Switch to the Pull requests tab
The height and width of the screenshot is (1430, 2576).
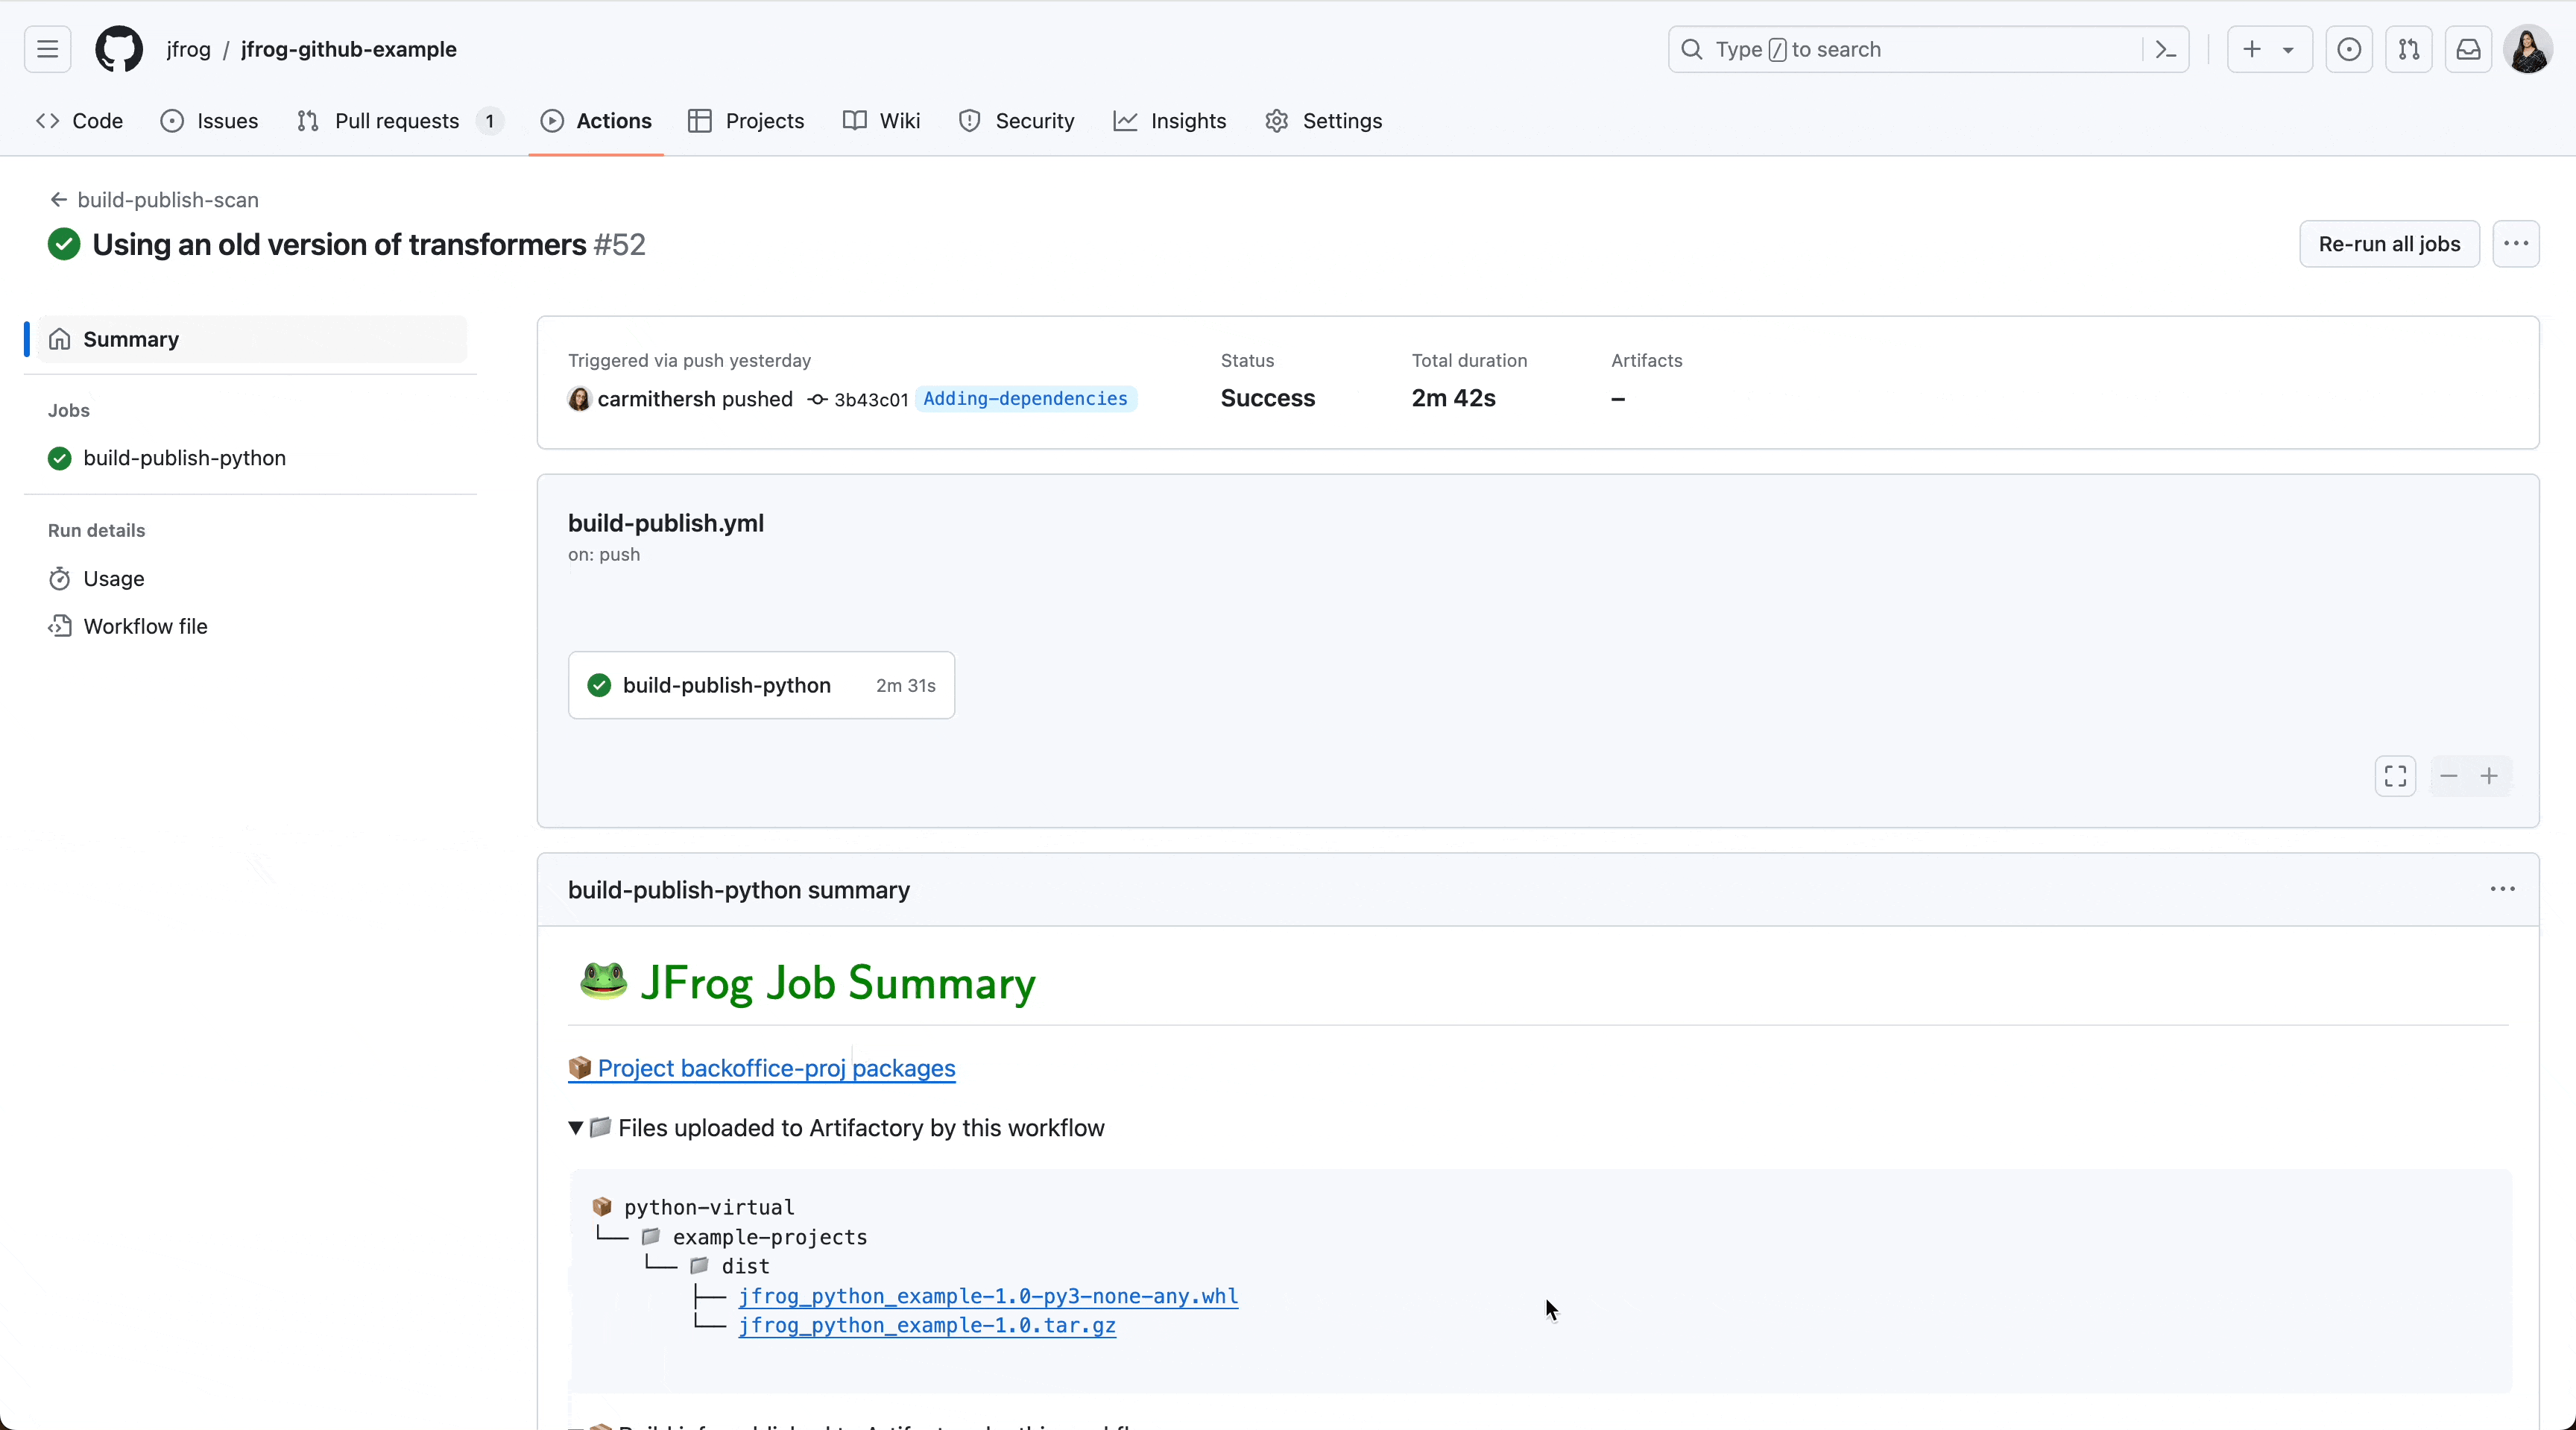[398, 121]
